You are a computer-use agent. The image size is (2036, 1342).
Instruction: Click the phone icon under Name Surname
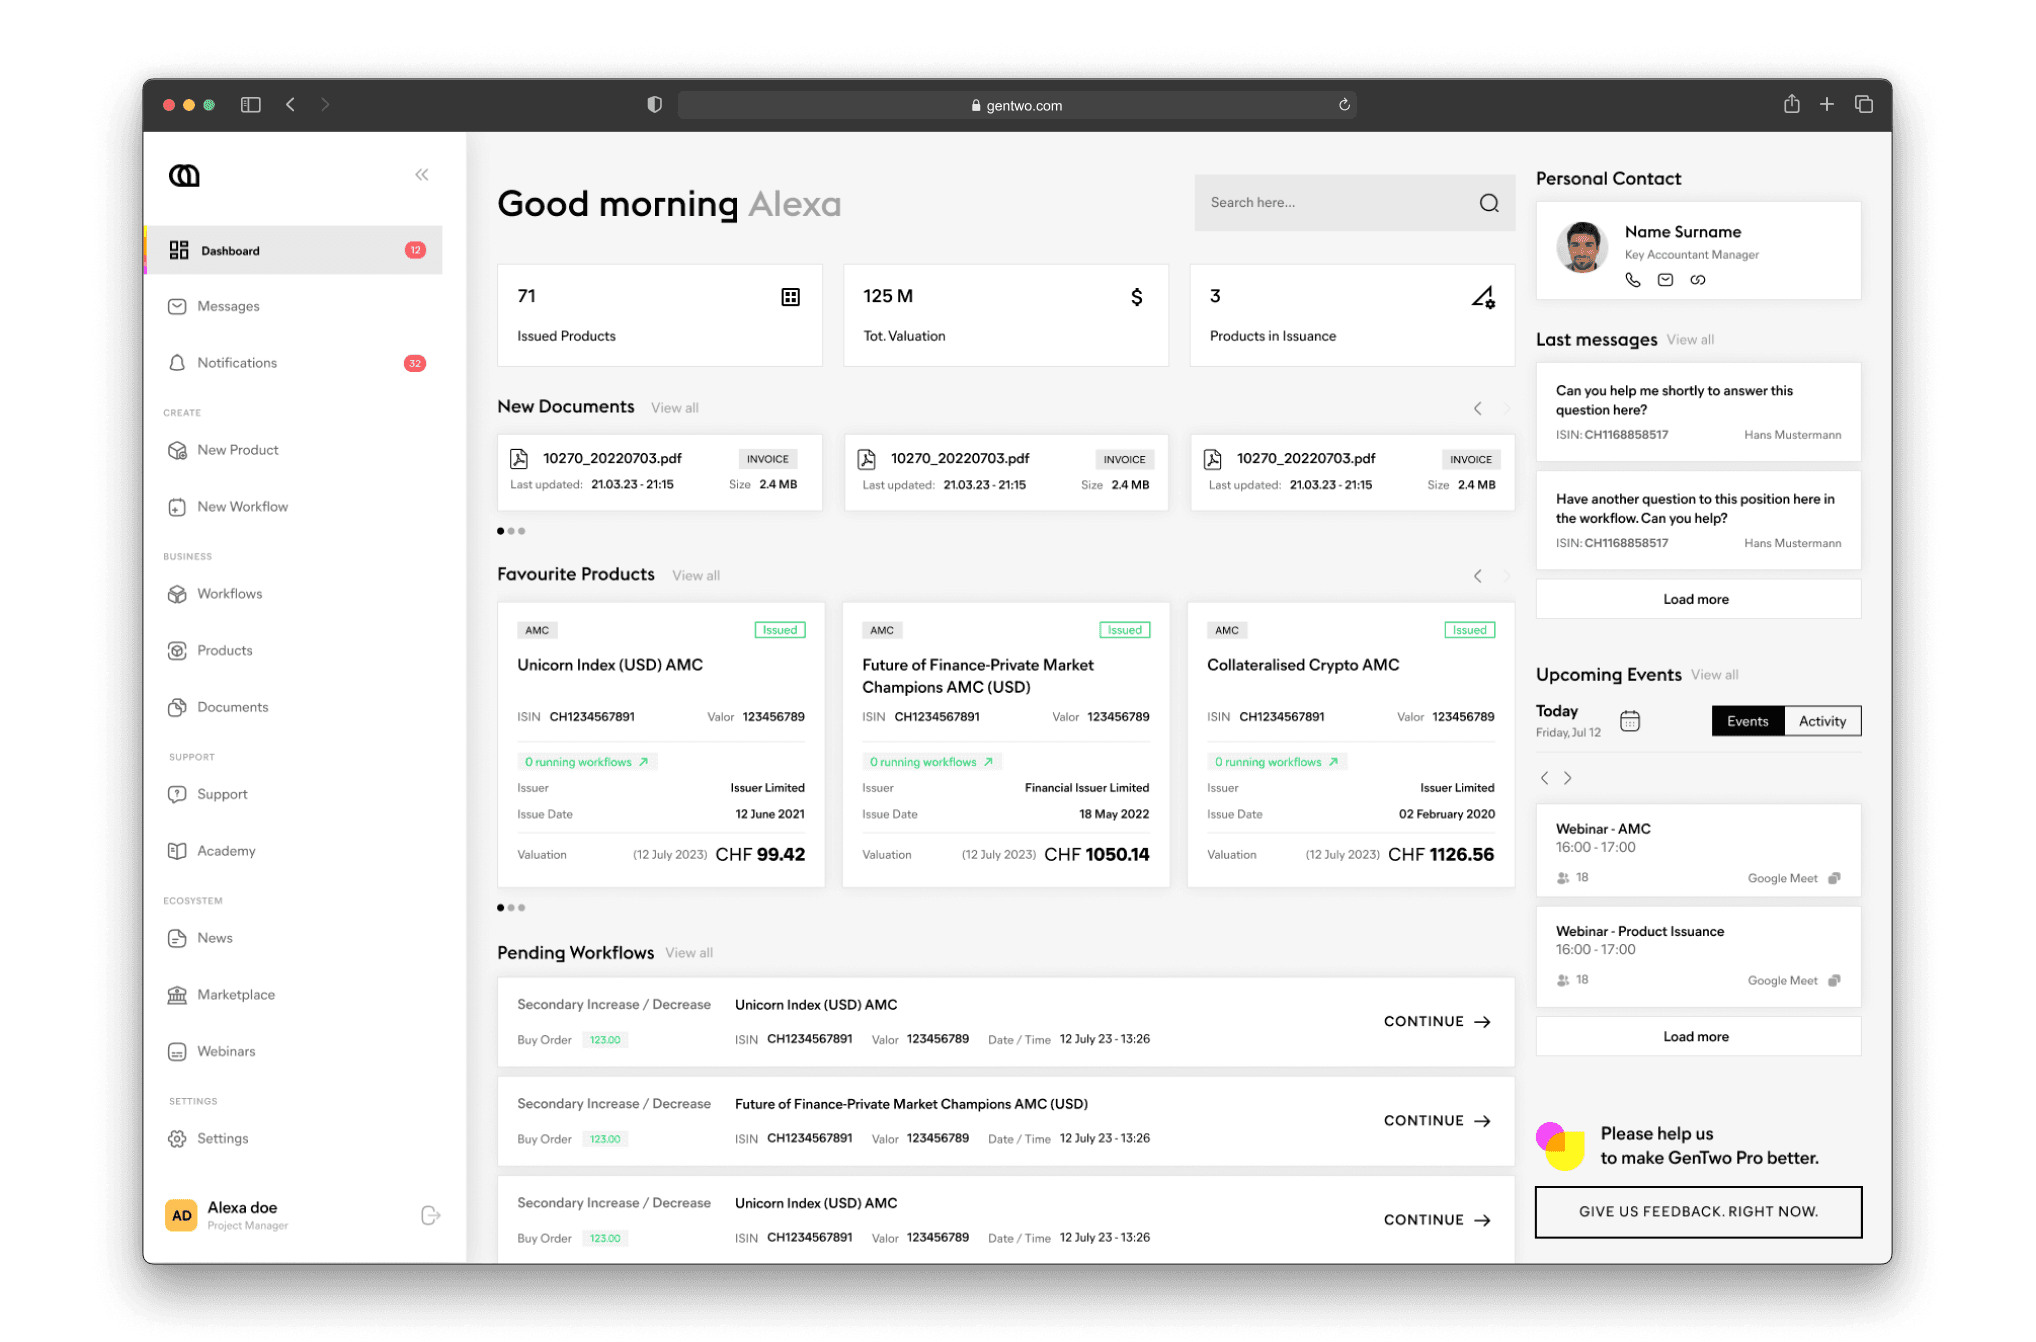click(1632, 280)
